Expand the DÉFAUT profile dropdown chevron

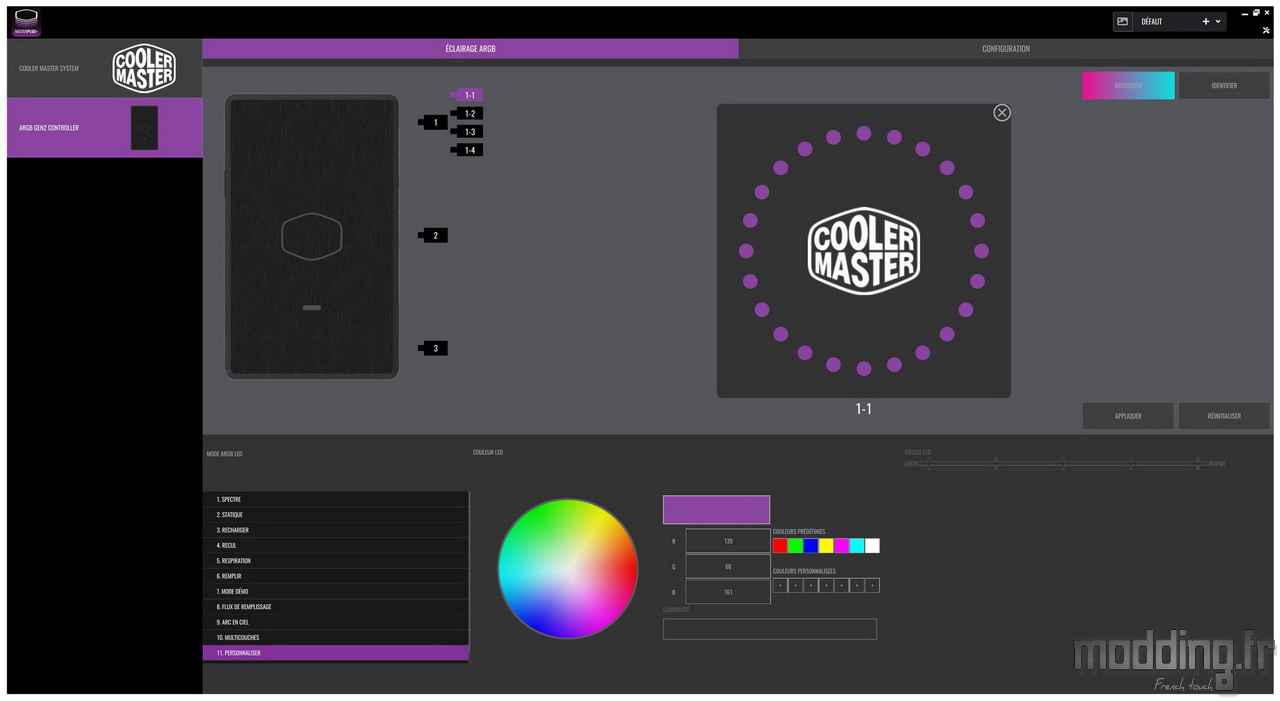coord(1218,21)
